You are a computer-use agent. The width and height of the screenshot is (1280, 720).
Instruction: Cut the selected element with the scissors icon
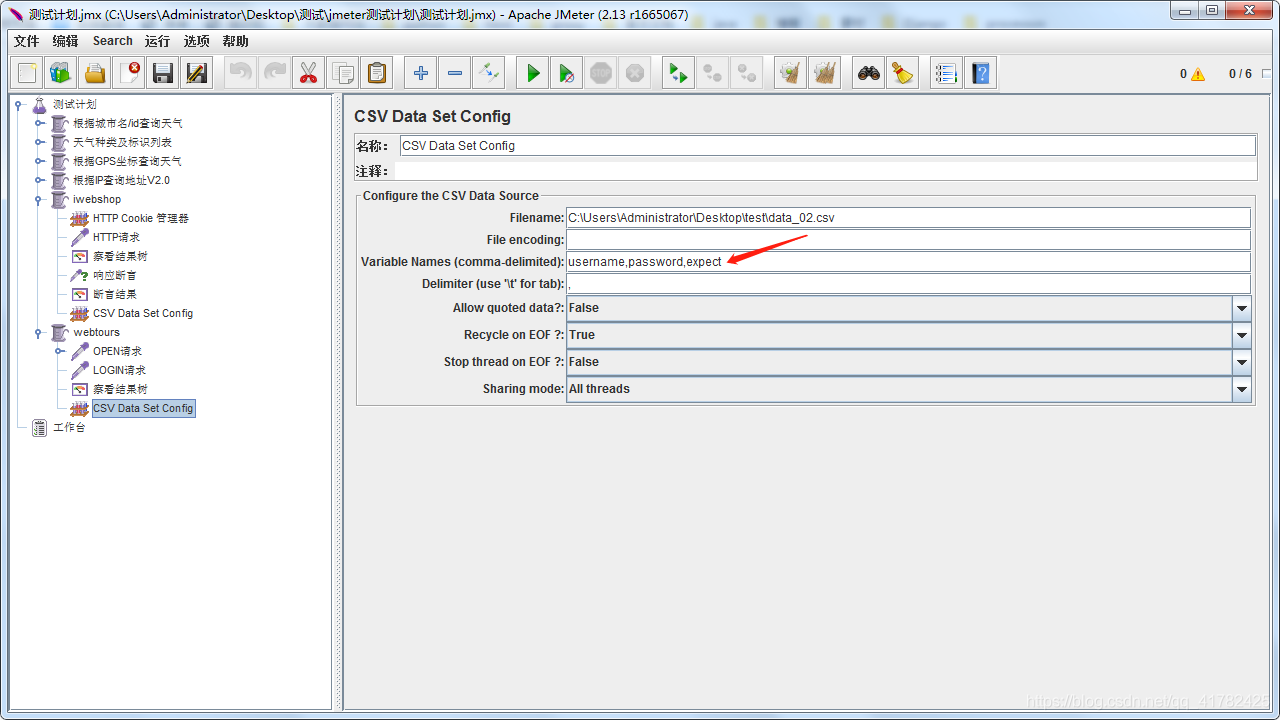[x=308, y=73]
